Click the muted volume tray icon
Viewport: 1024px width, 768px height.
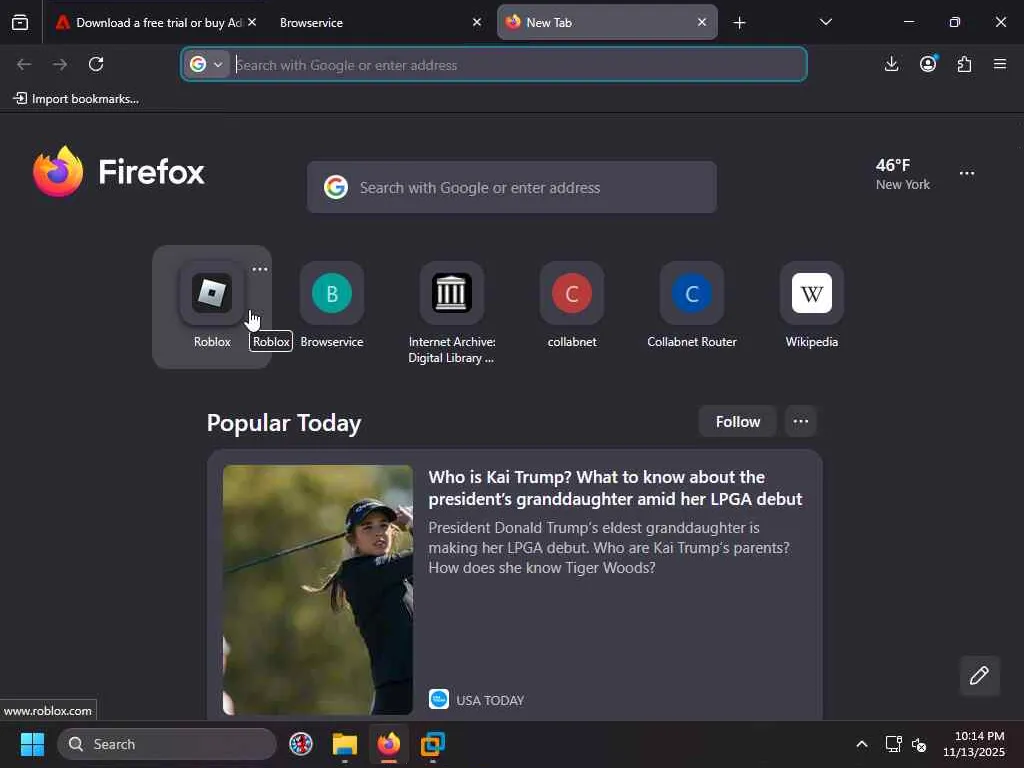[x=919, y=744]
